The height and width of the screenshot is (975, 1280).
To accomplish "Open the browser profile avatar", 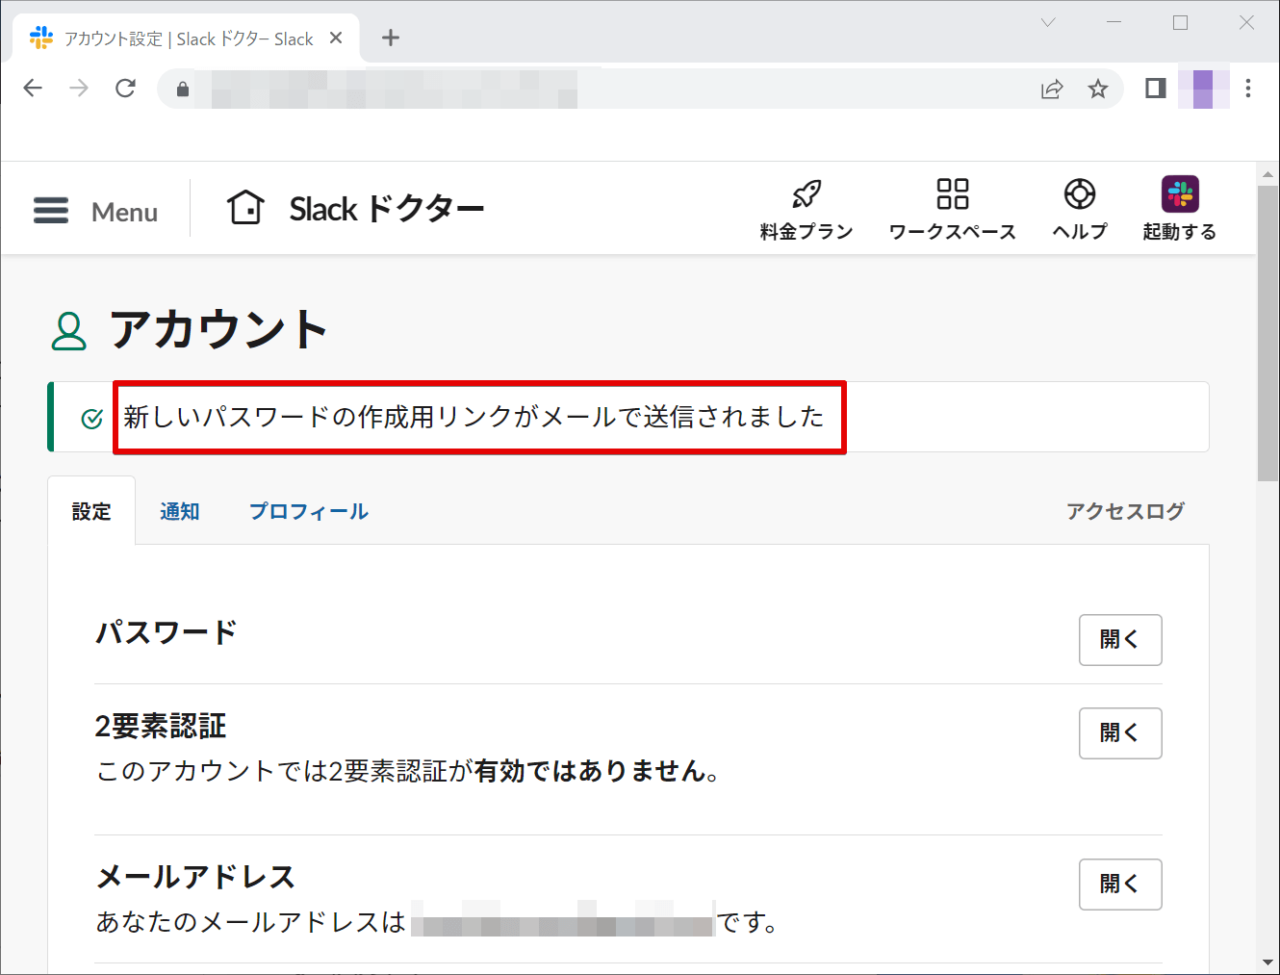I will (x=1203, y=89).
